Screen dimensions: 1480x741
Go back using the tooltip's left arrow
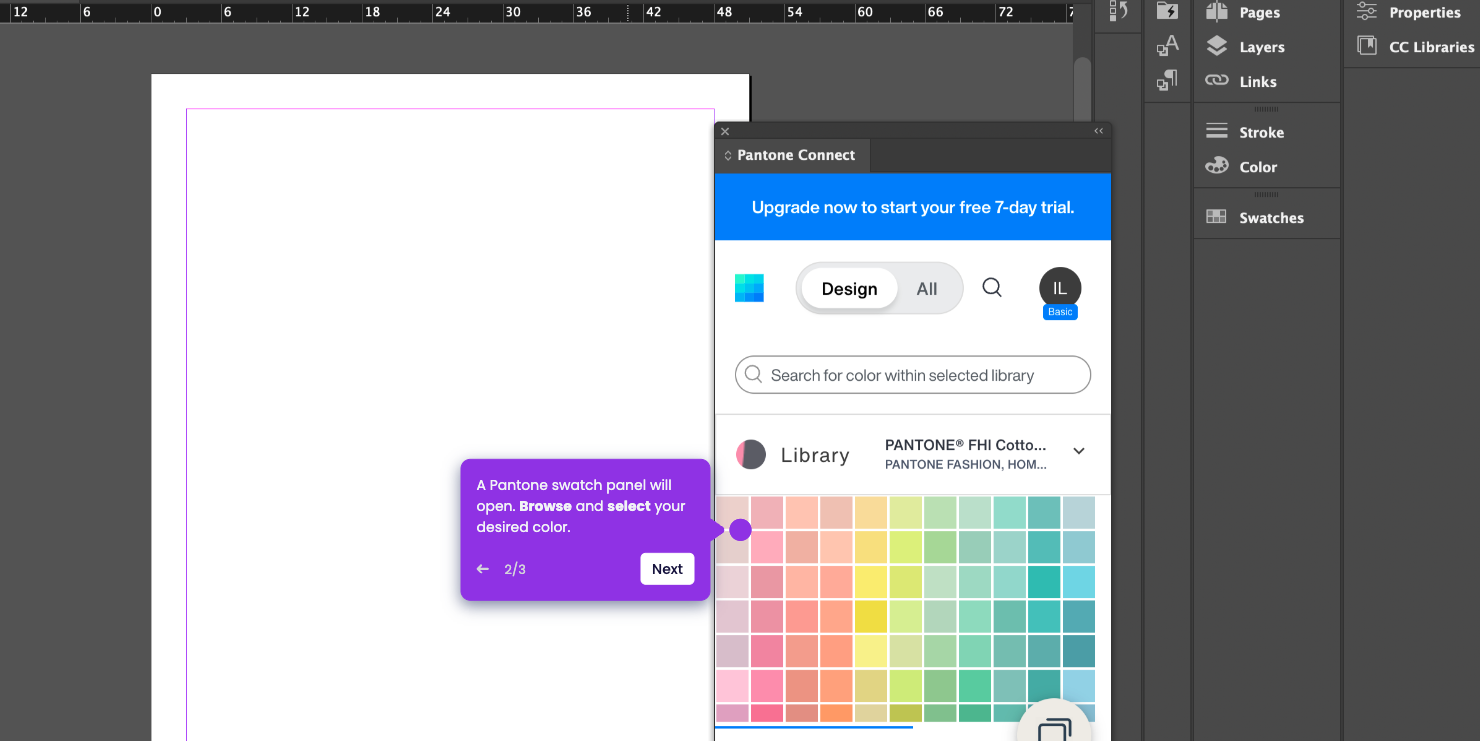(483, 569)
